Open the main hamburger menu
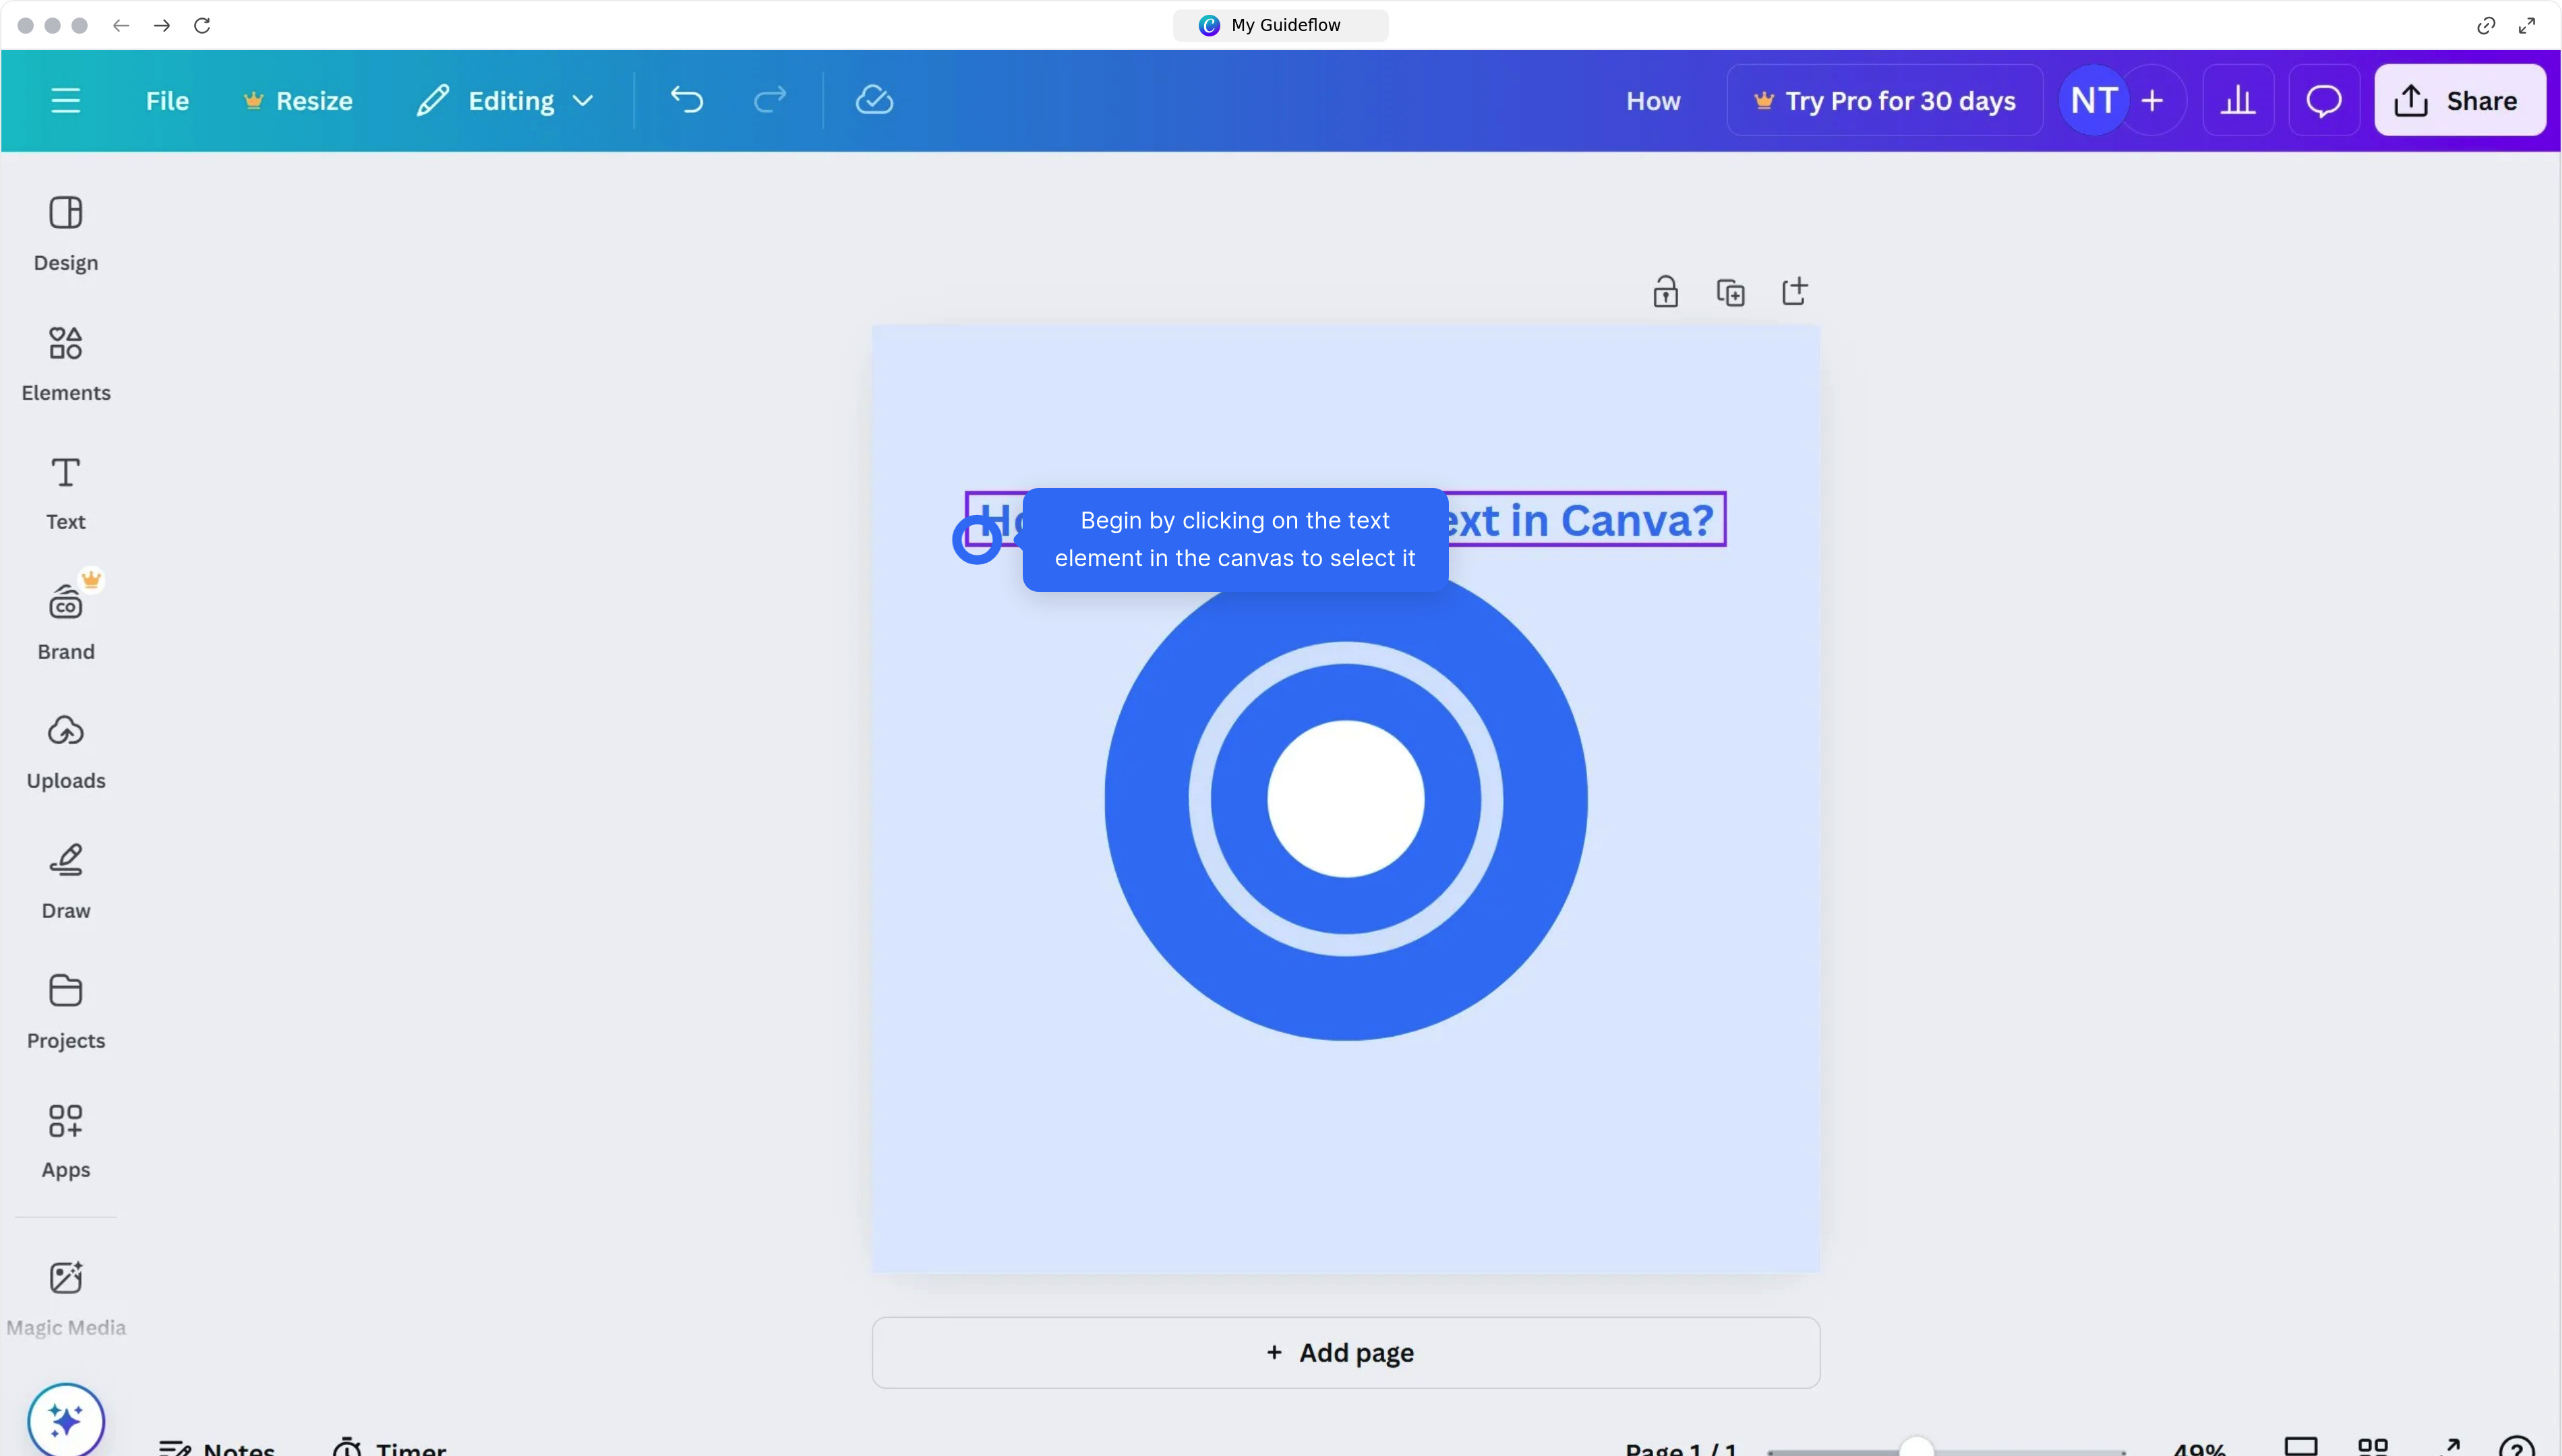Screen dimensions: 2562x1456 point(66,100)
